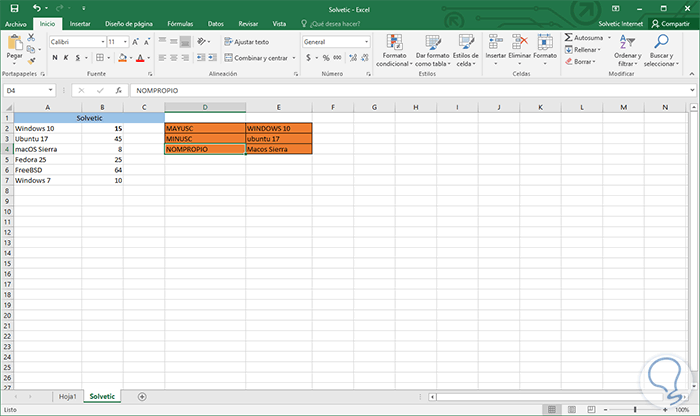Click the Cut scissors icon
This screenshot has width=700, height=416.
(31, 37)
